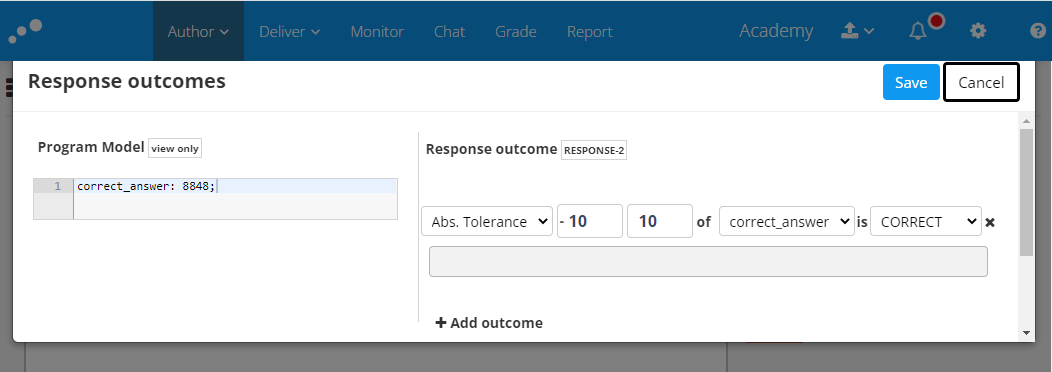Image resolution: width=1052 pixels, height=372 pixels.
Task: Open the Deliver menu
Action: point(289,32)
